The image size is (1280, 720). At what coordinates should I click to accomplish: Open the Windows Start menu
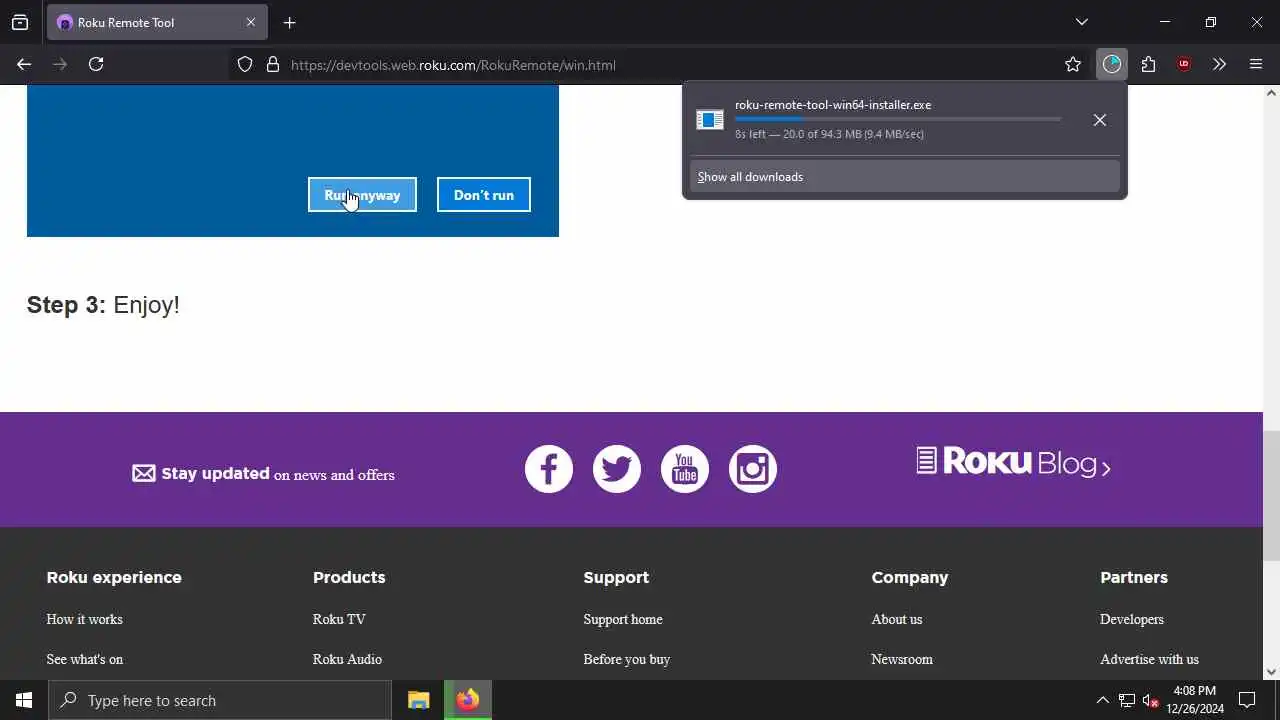pos(24,700)
